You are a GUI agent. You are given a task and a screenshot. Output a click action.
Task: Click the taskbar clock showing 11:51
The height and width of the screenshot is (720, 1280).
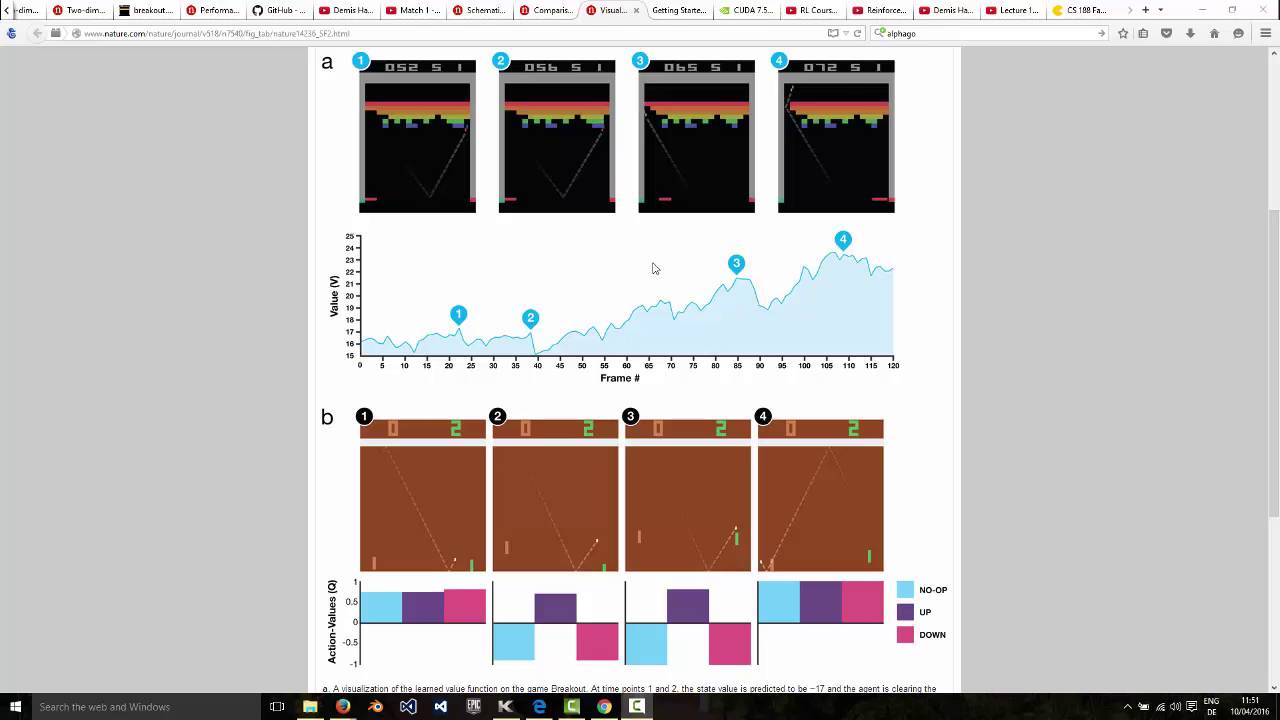[1251, 706]
